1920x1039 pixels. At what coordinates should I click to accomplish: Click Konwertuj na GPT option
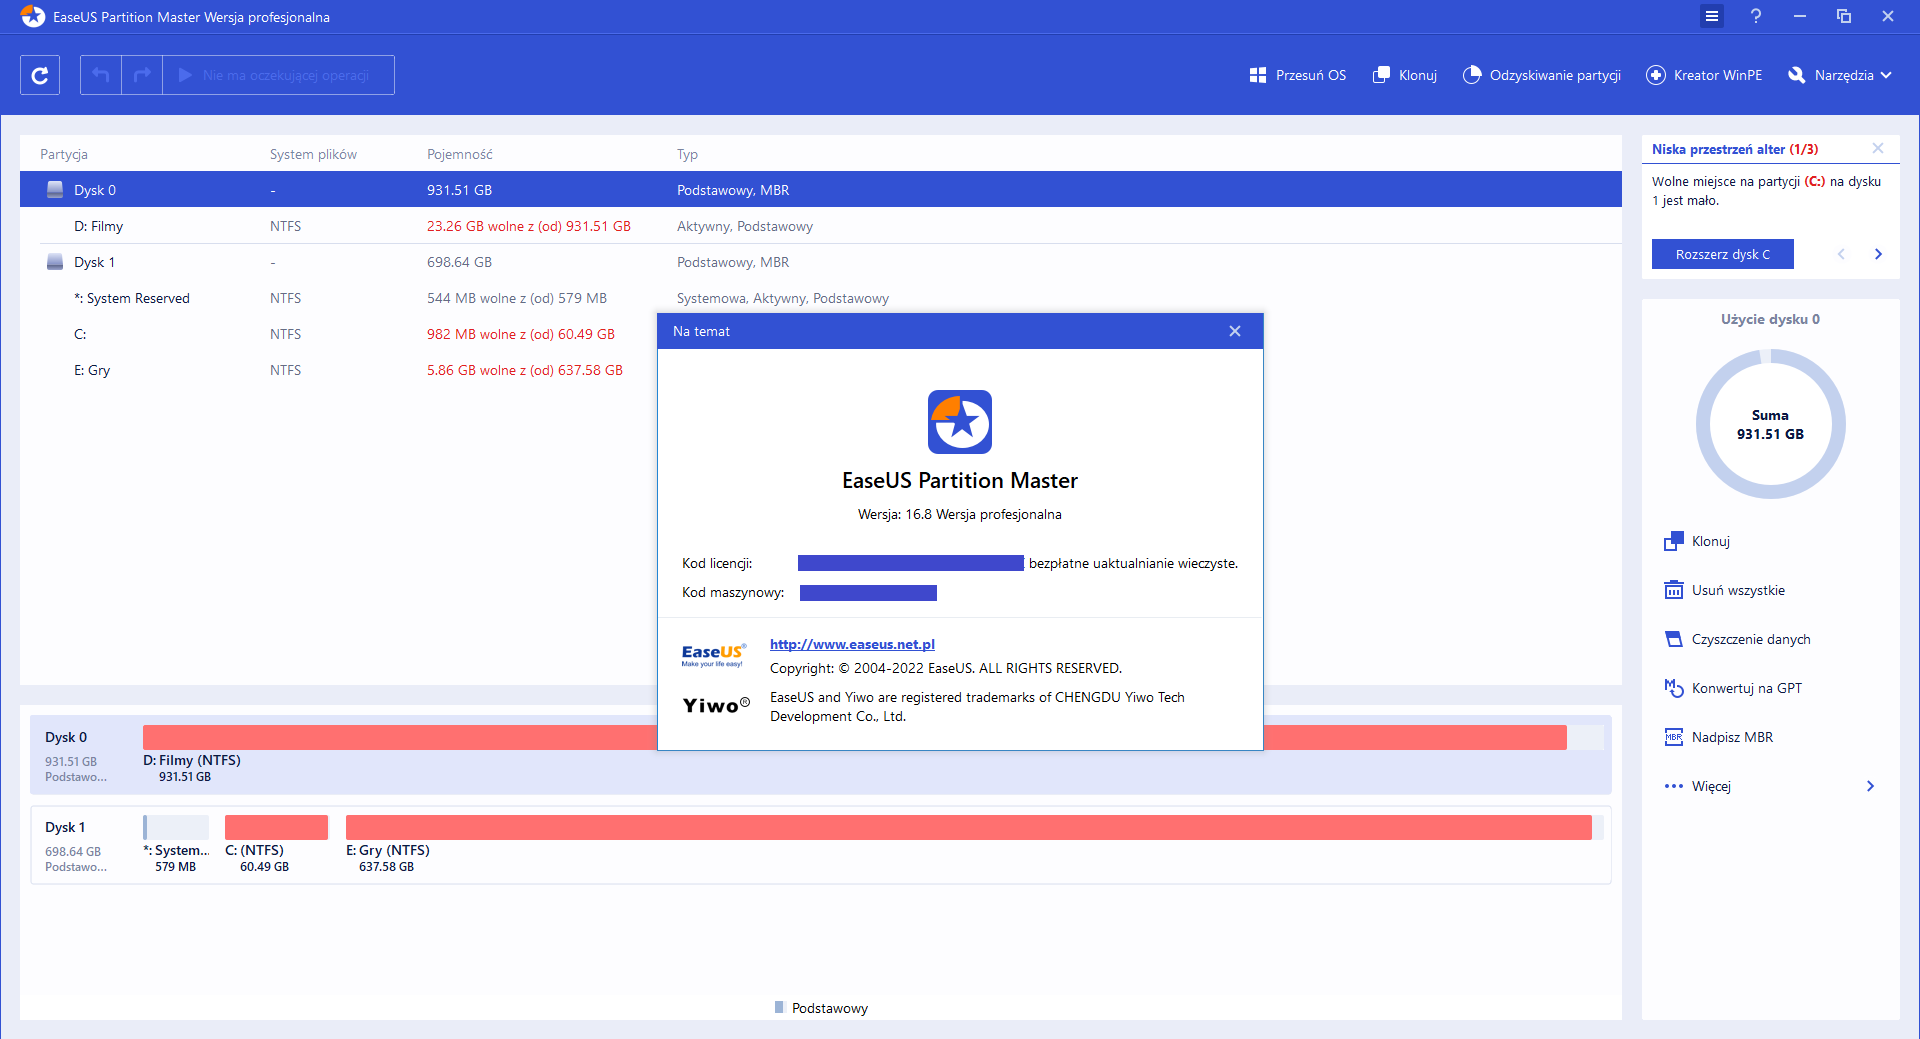[1733, 688]
